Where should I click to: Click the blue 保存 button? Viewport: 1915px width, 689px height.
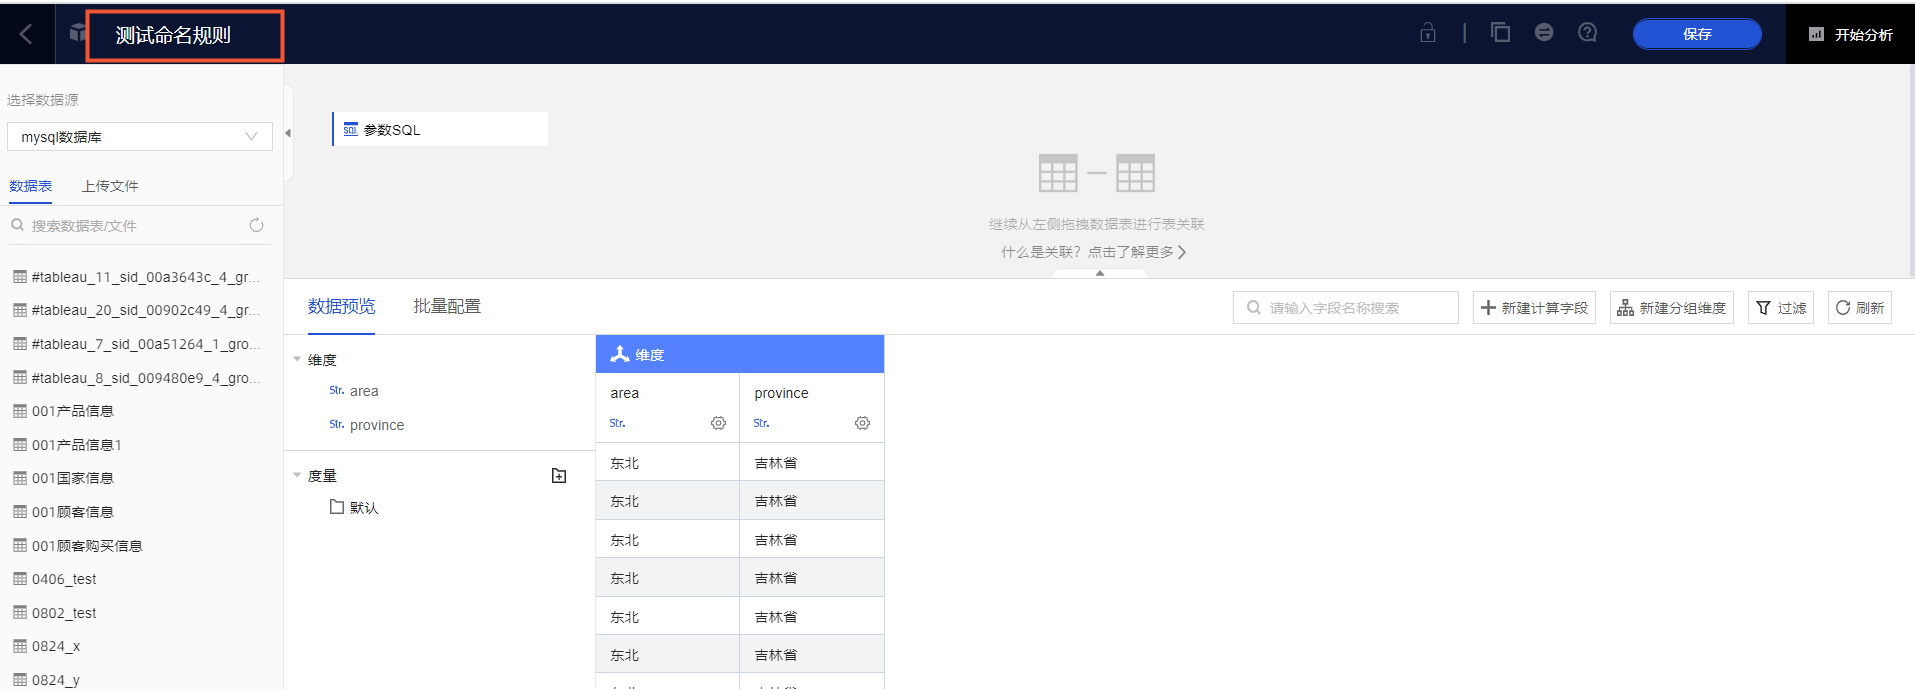click(1696, 34)
